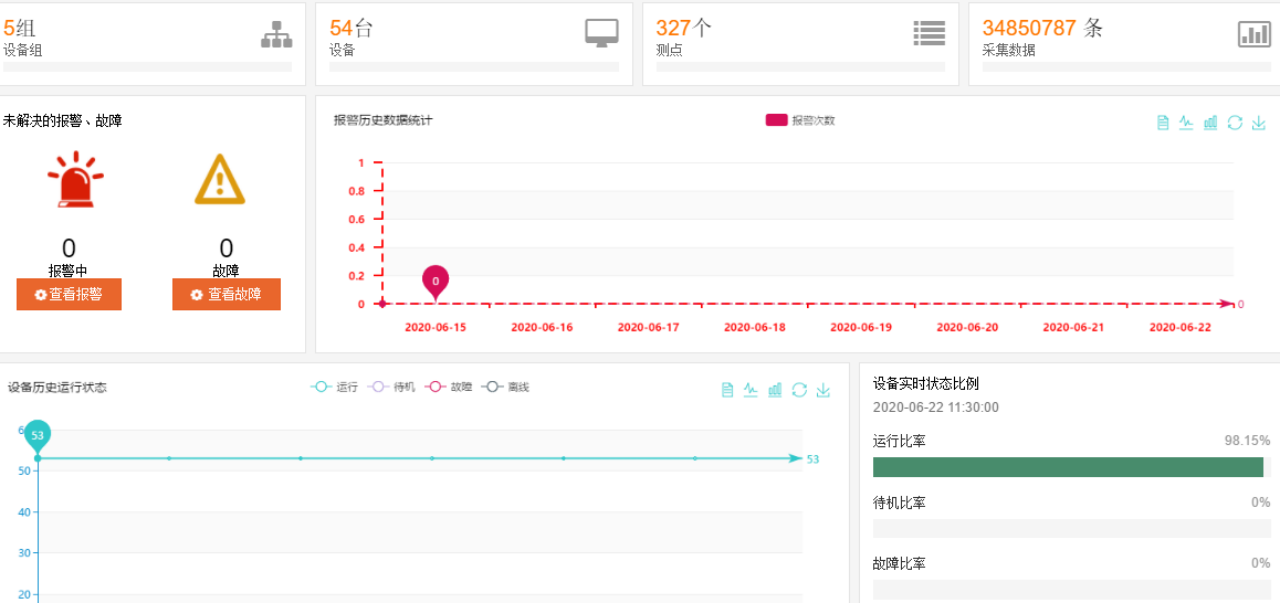Screen dimensions: 1280x603
Task: Click the 0 marker pin on alarm chart
Action: point(435,281)
